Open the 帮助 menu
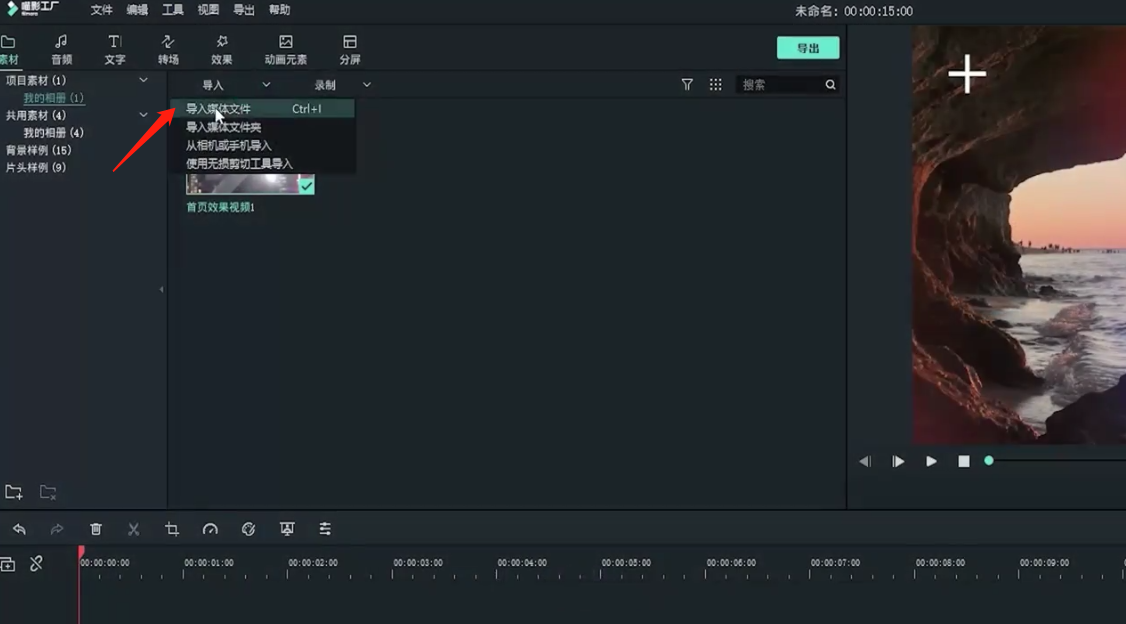 [x=279, y=10]
